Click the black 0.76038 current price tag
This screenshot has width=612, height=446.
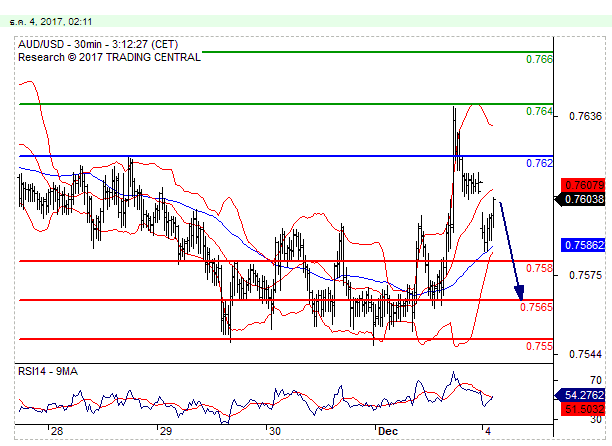(580, 199)
